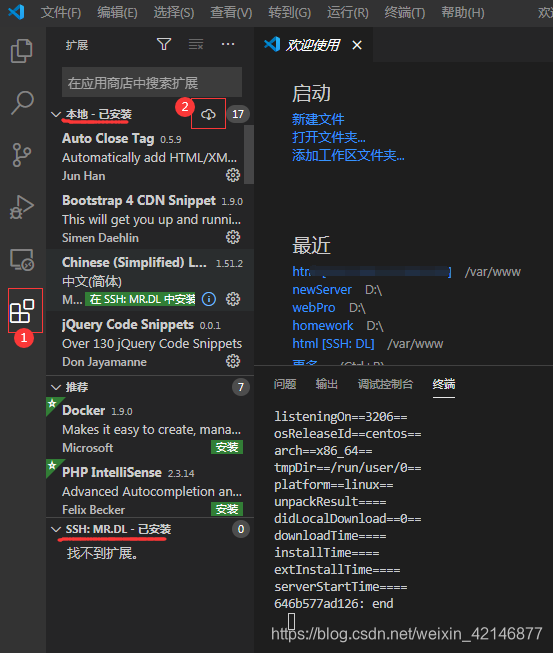Open Auto Close Tag gear settings
The width and height of the screenshot is (553, 653).
coord(233,175)
